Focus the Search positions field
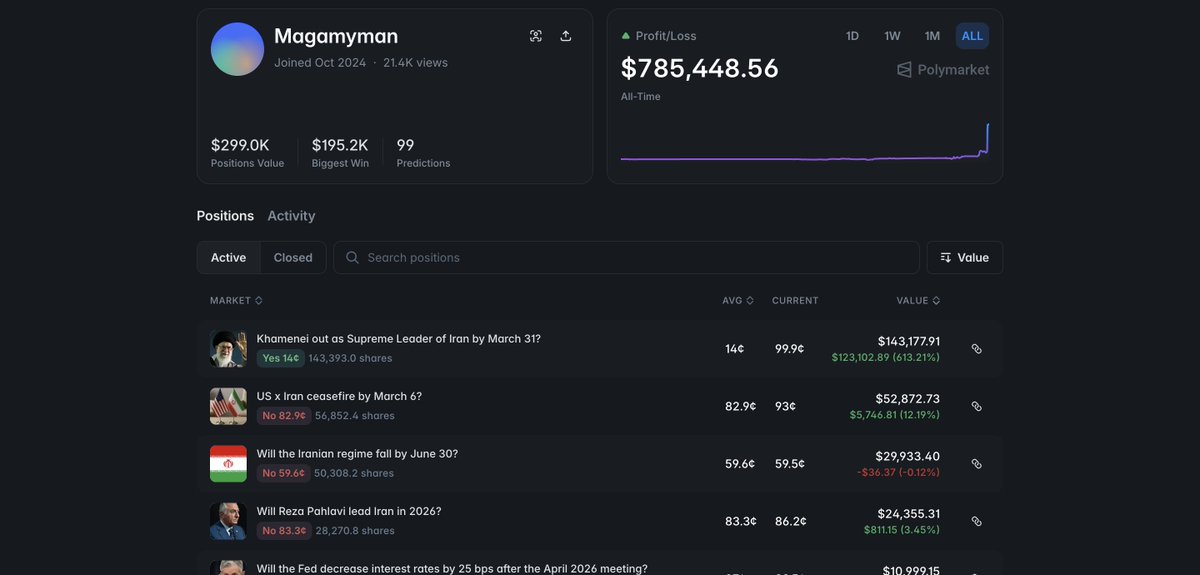This screenshot has width=1200, height=575. [626, 257]
